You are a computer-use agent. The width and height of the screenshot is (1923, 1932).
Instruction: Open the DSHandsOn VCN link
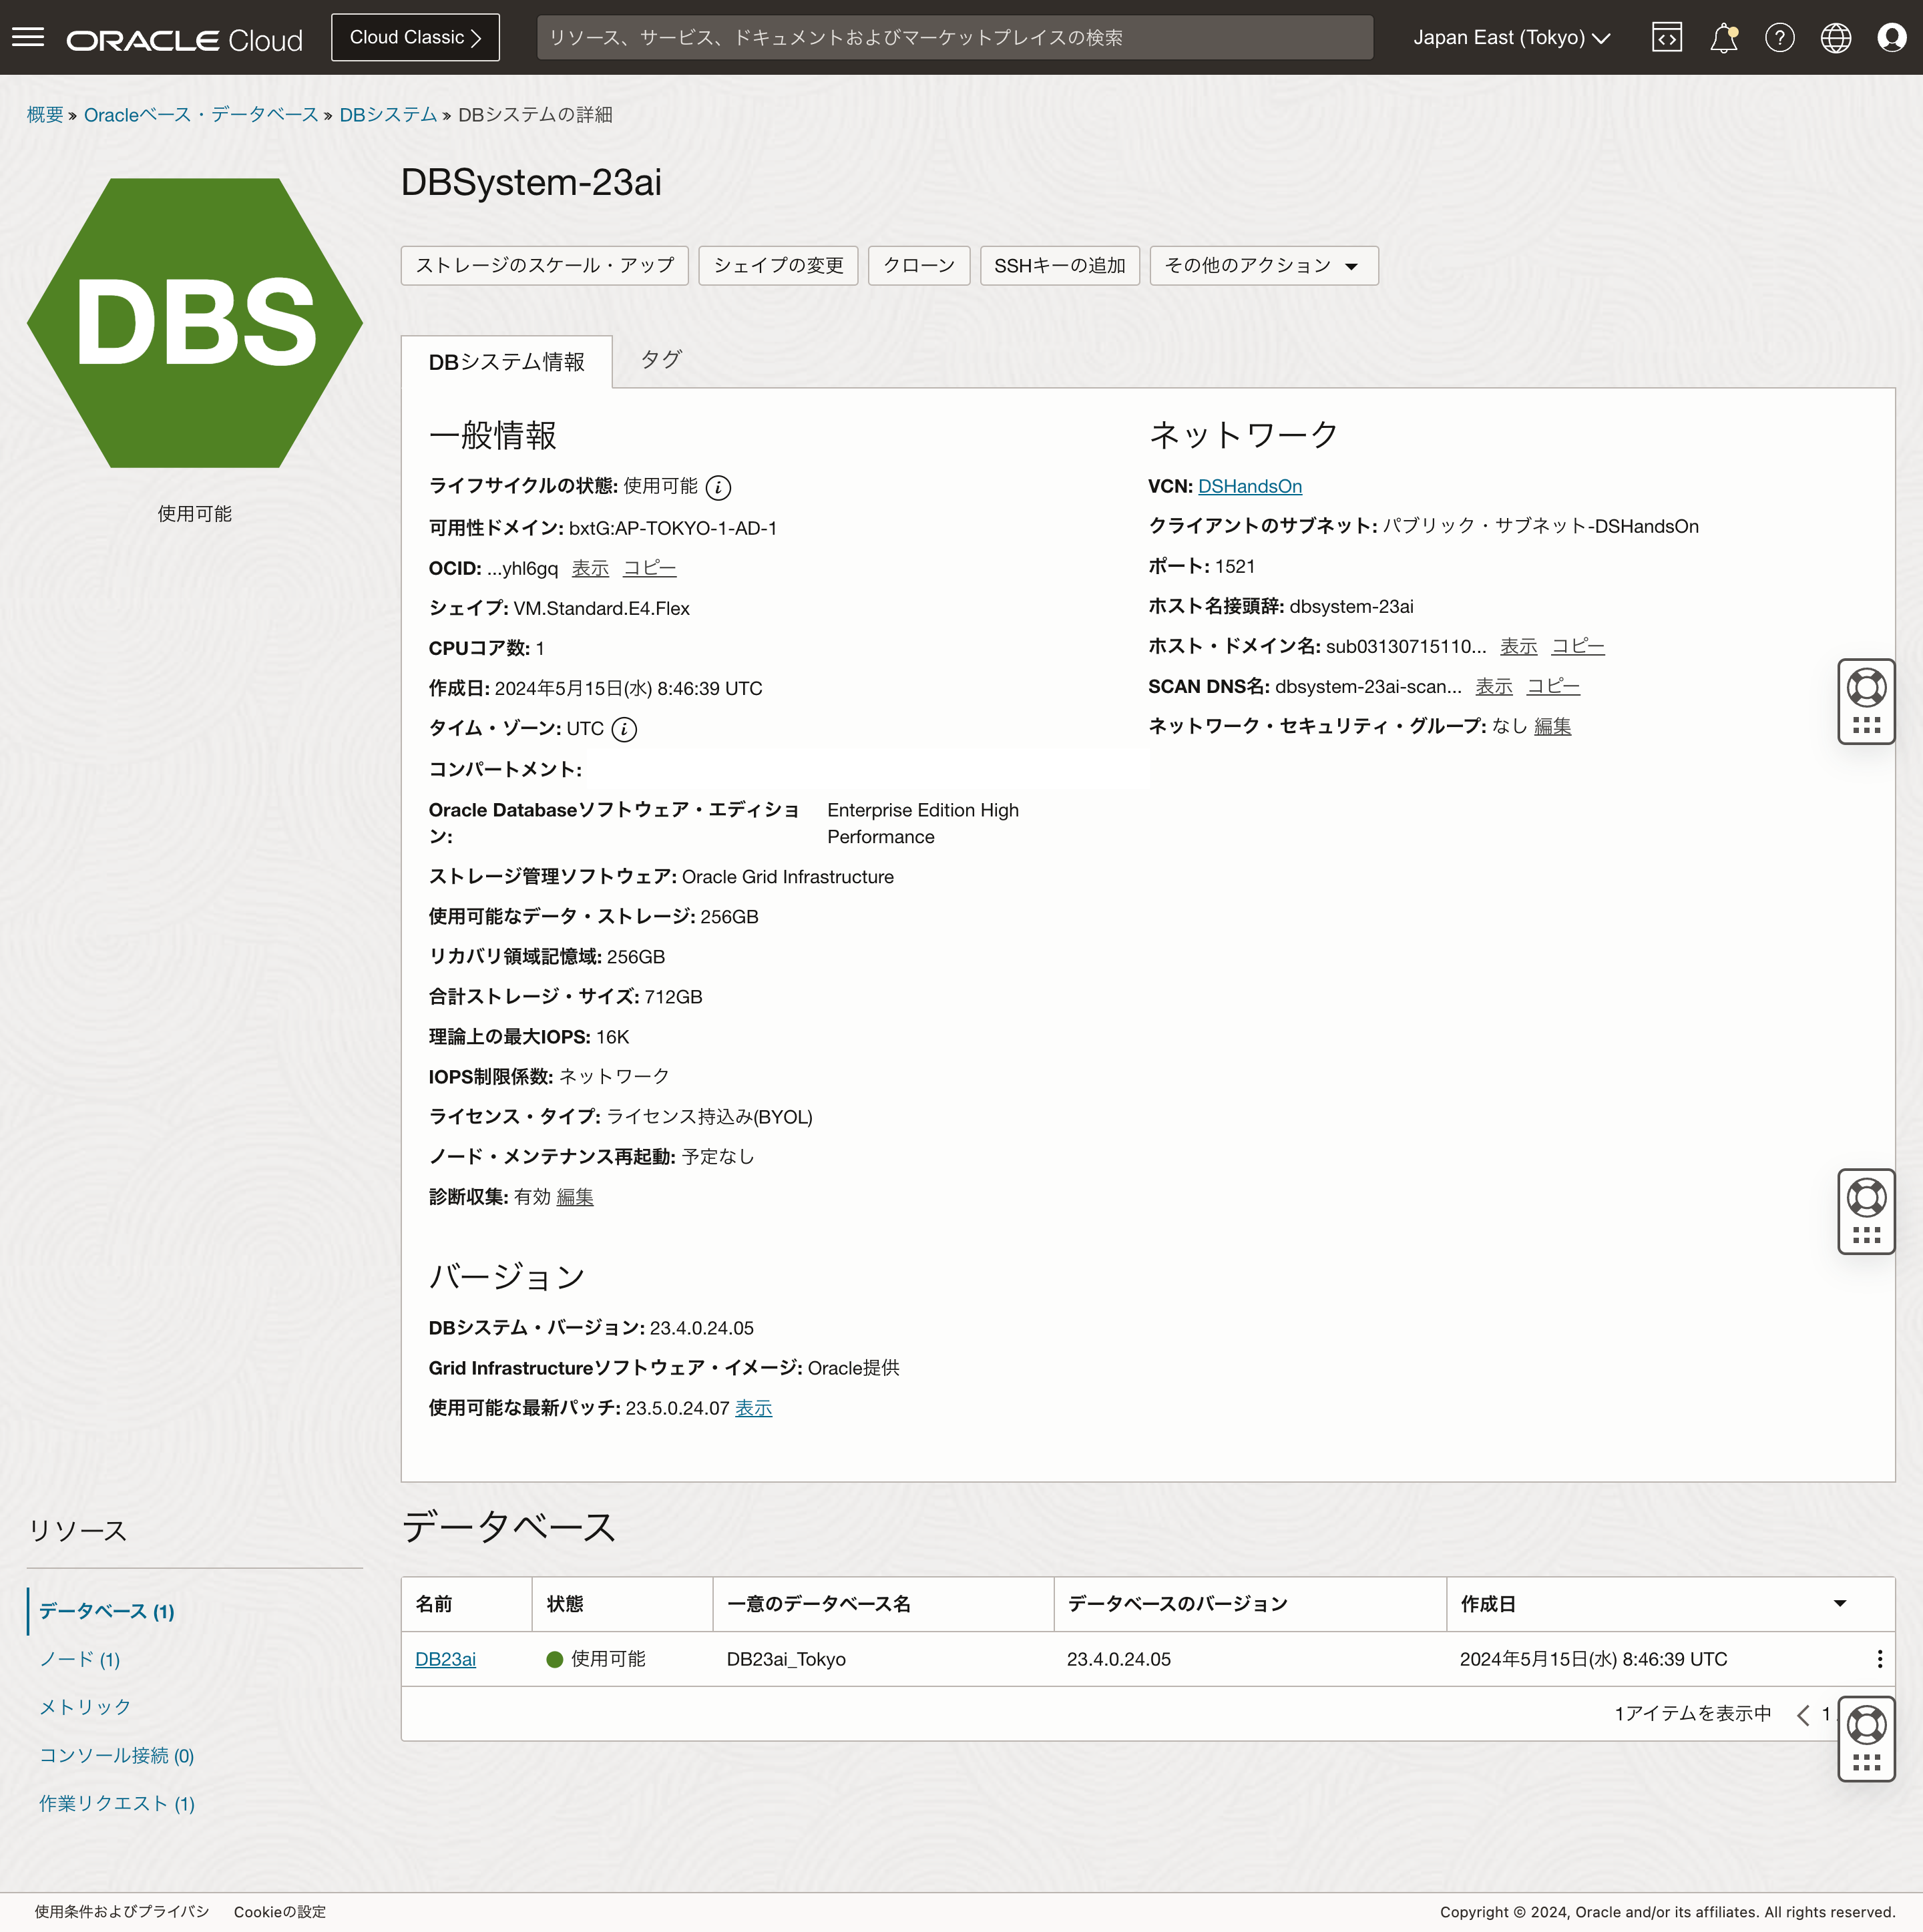[1249, 487]
